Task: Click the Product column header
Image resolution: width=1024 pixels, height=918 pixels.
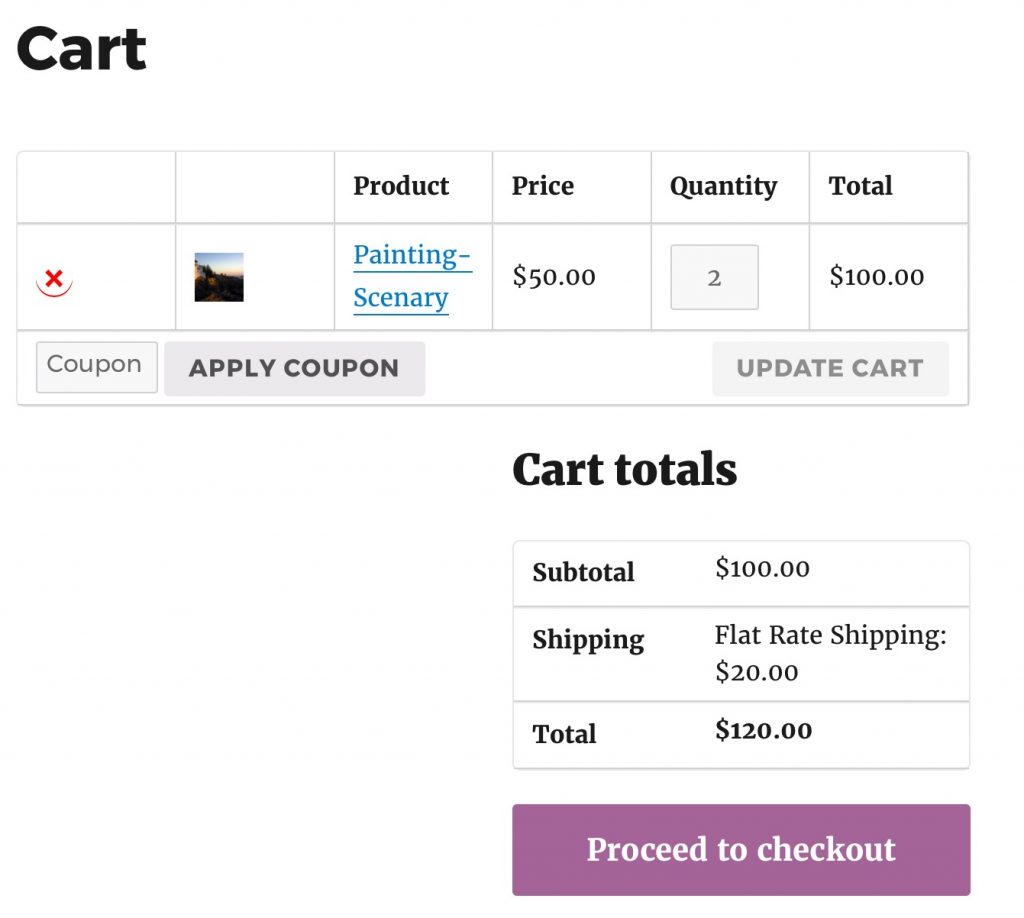Action: (401, 186)
